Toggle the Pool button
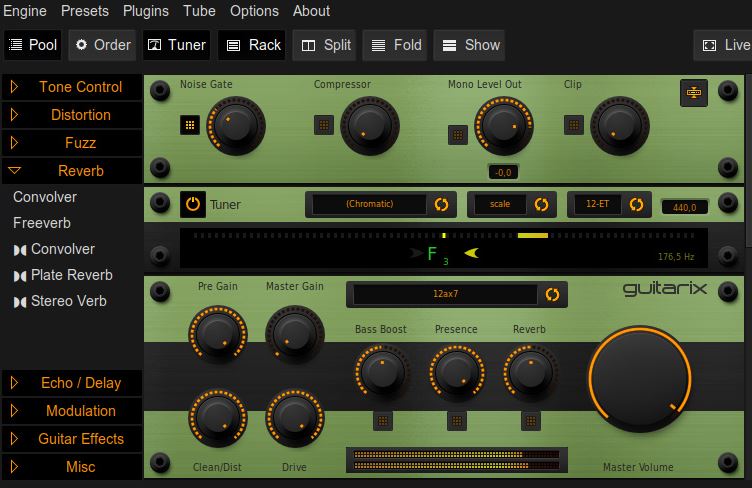The image size is (752, 488). [33, 45]
